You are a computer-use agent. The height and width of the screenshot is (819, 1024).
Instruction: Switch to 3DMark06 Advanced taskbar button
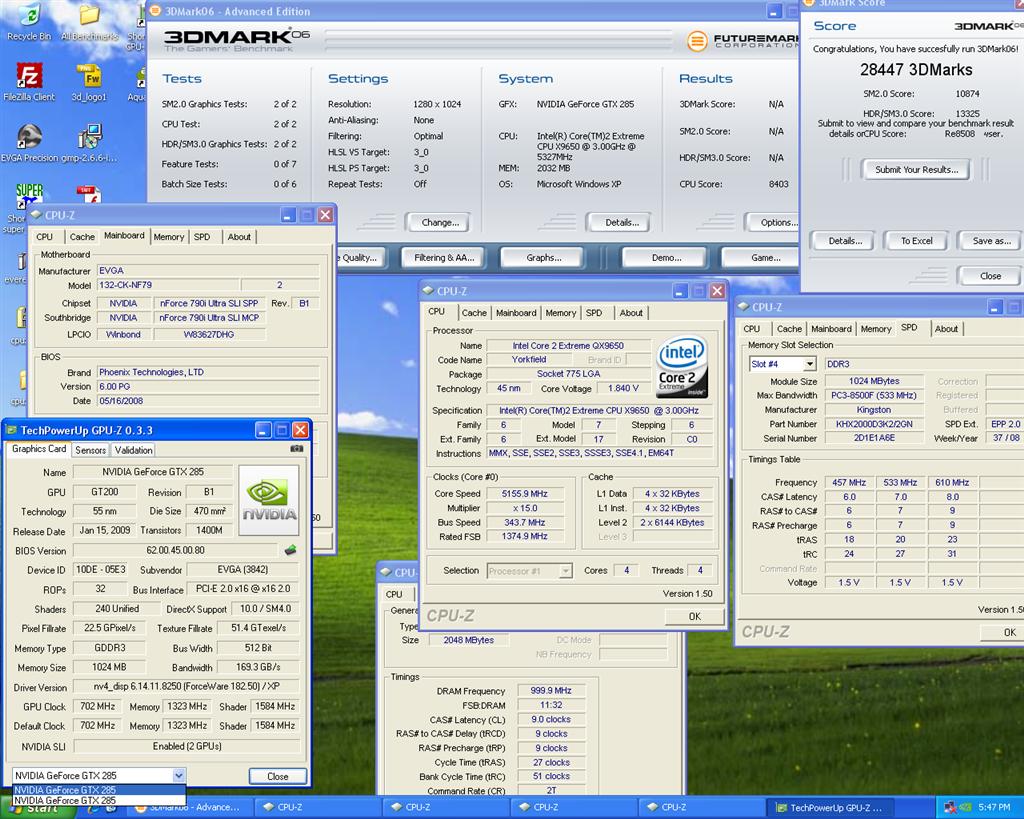click(187, 807)
